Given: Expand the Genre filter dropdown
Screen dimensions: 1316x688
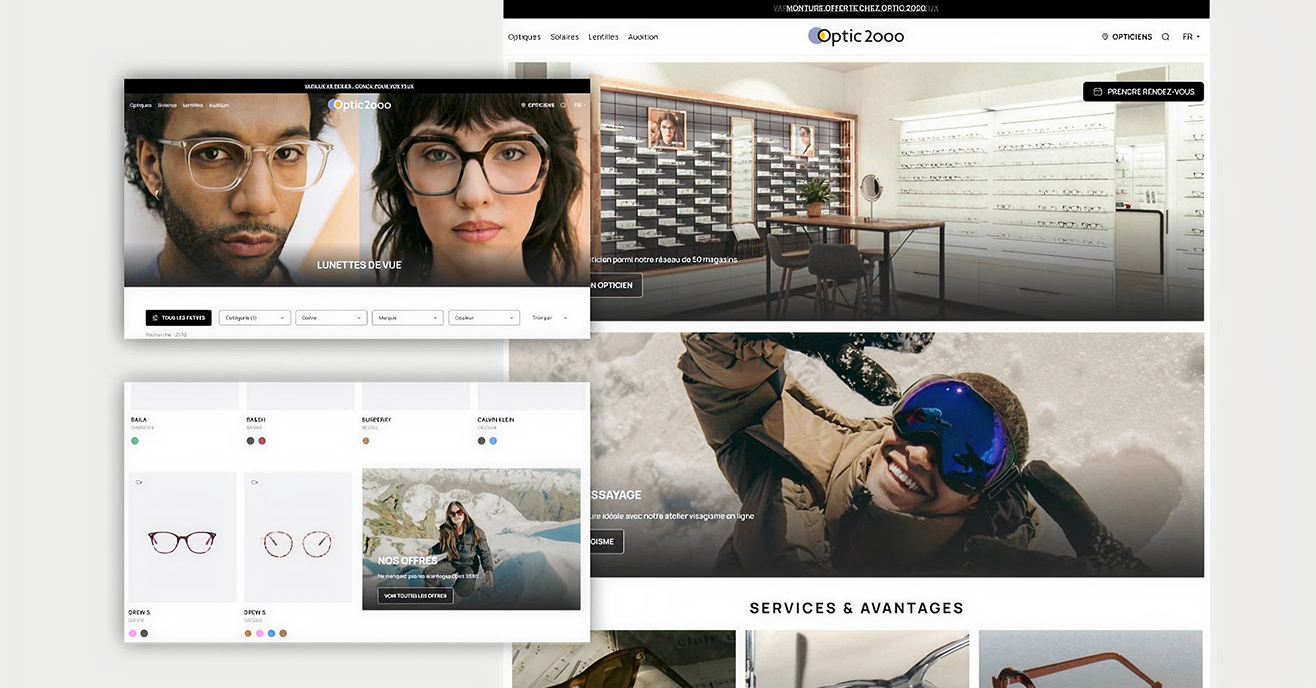Looking at the screenshot, I should pos(331,318).
